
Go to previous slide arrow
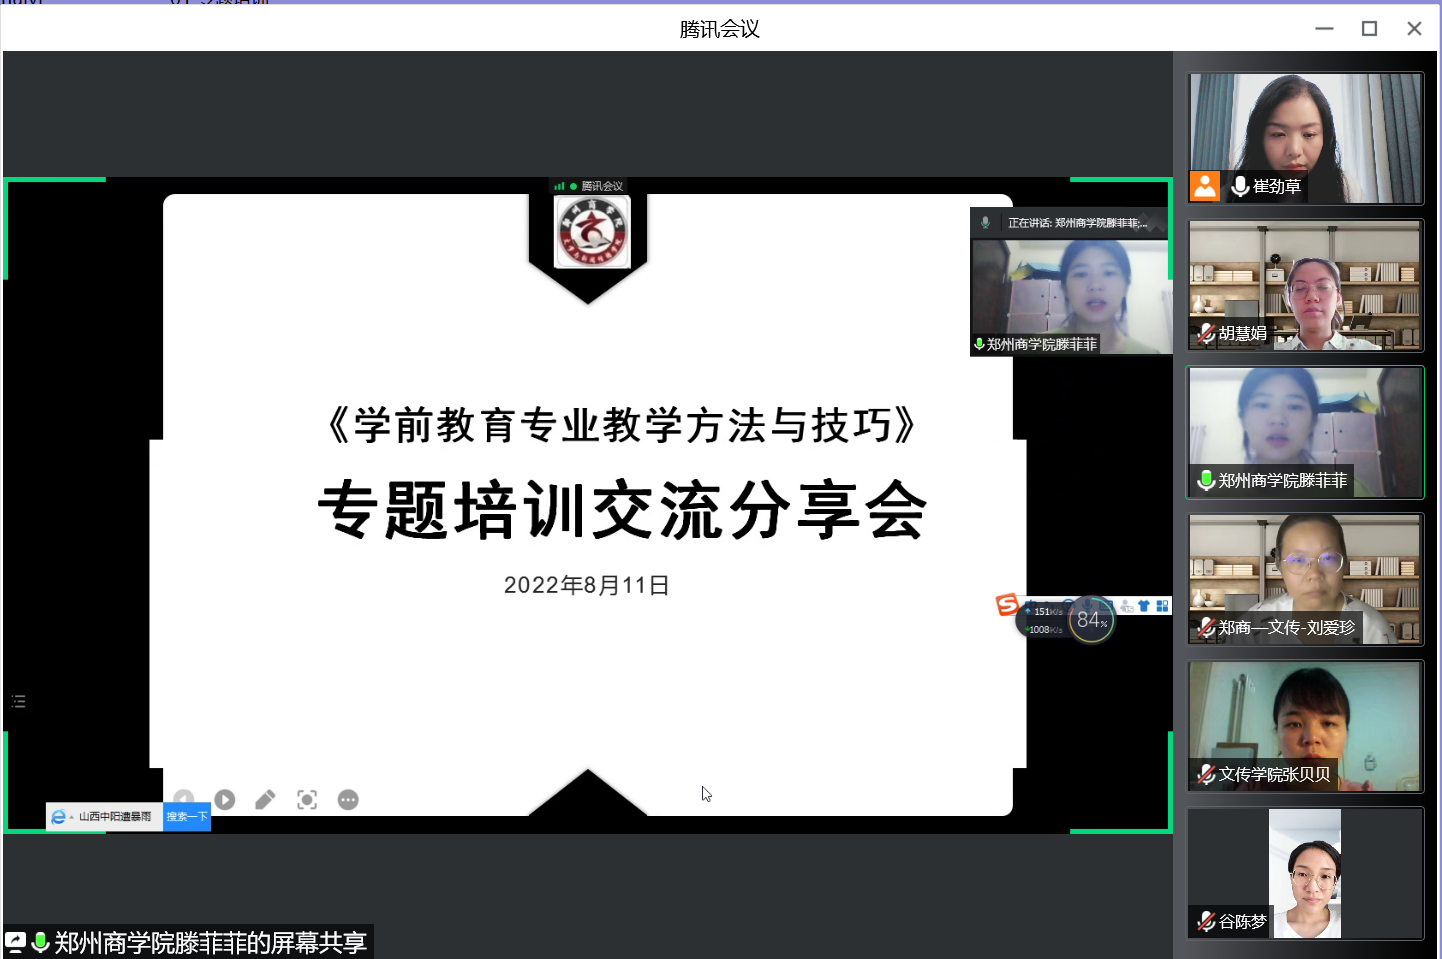[x=183, y=798]
